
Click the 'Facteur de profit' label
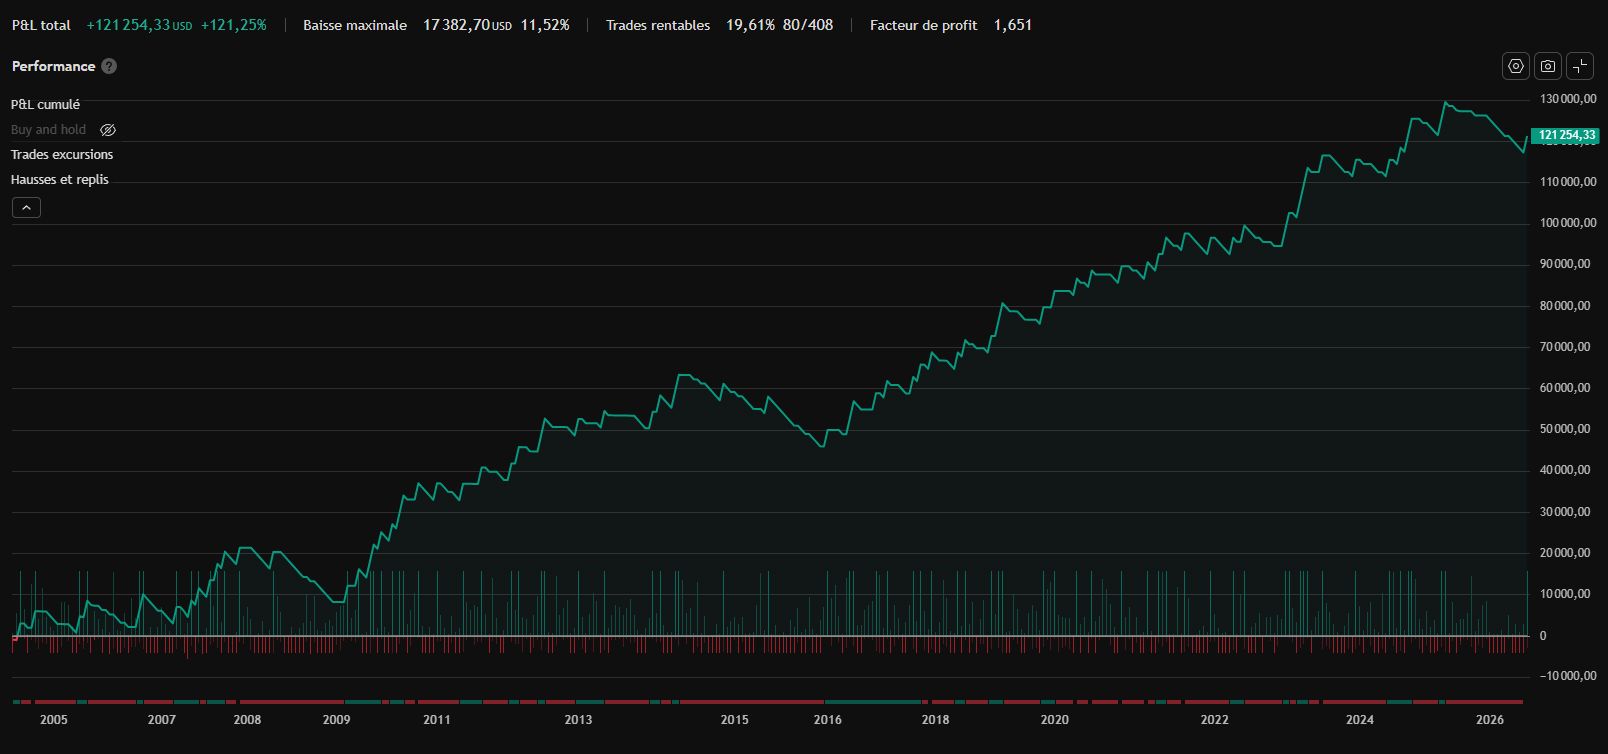click(924, 25)
